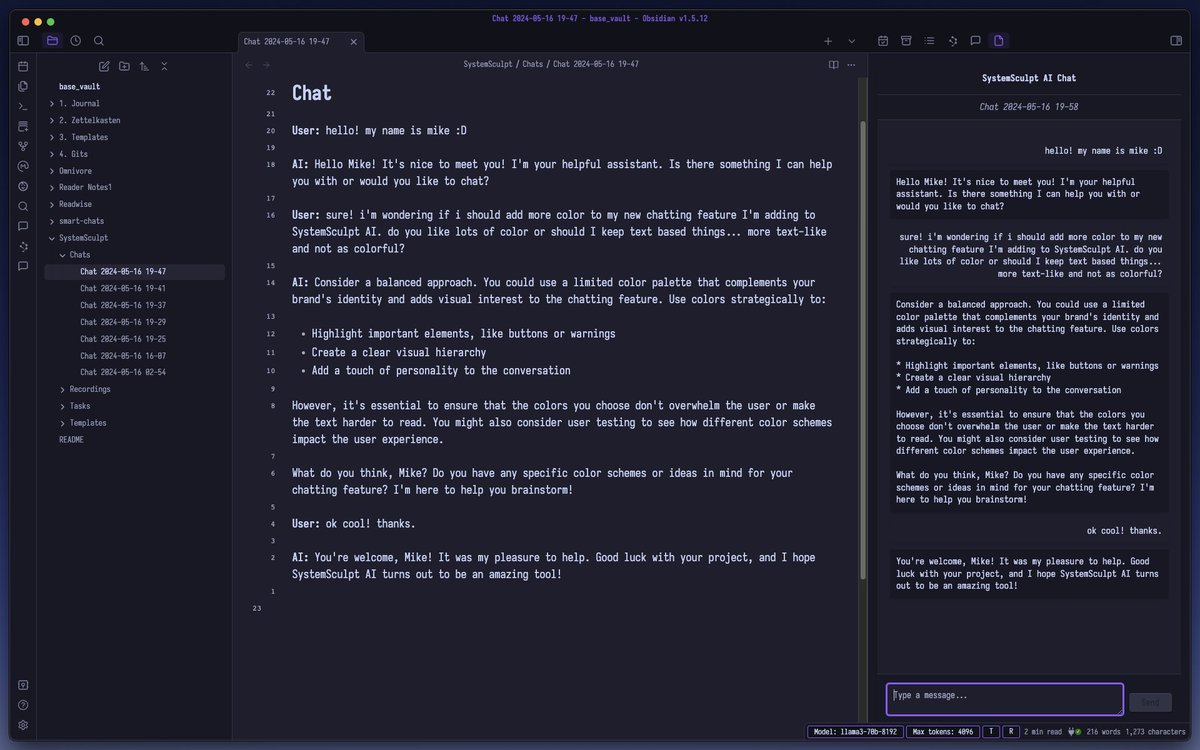Open the search tab beside the clock icon
This screenshot has height=750, width=1200.
pos(99,41)
